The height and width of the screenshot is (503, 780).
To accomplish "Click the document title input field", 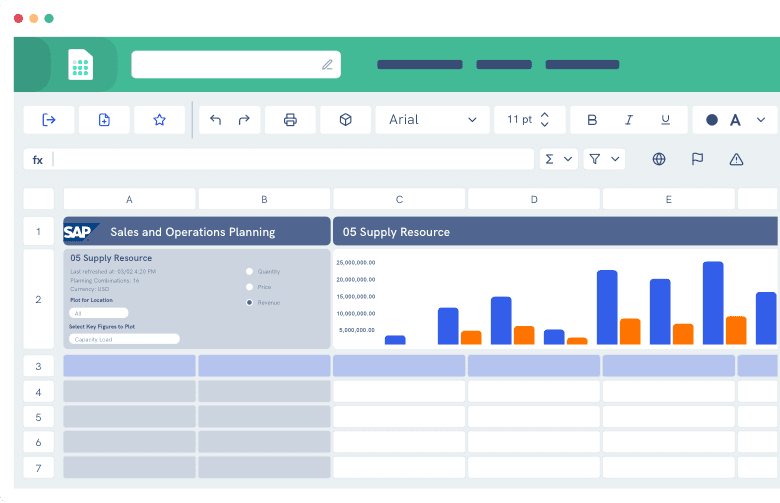I will [236, 65].
